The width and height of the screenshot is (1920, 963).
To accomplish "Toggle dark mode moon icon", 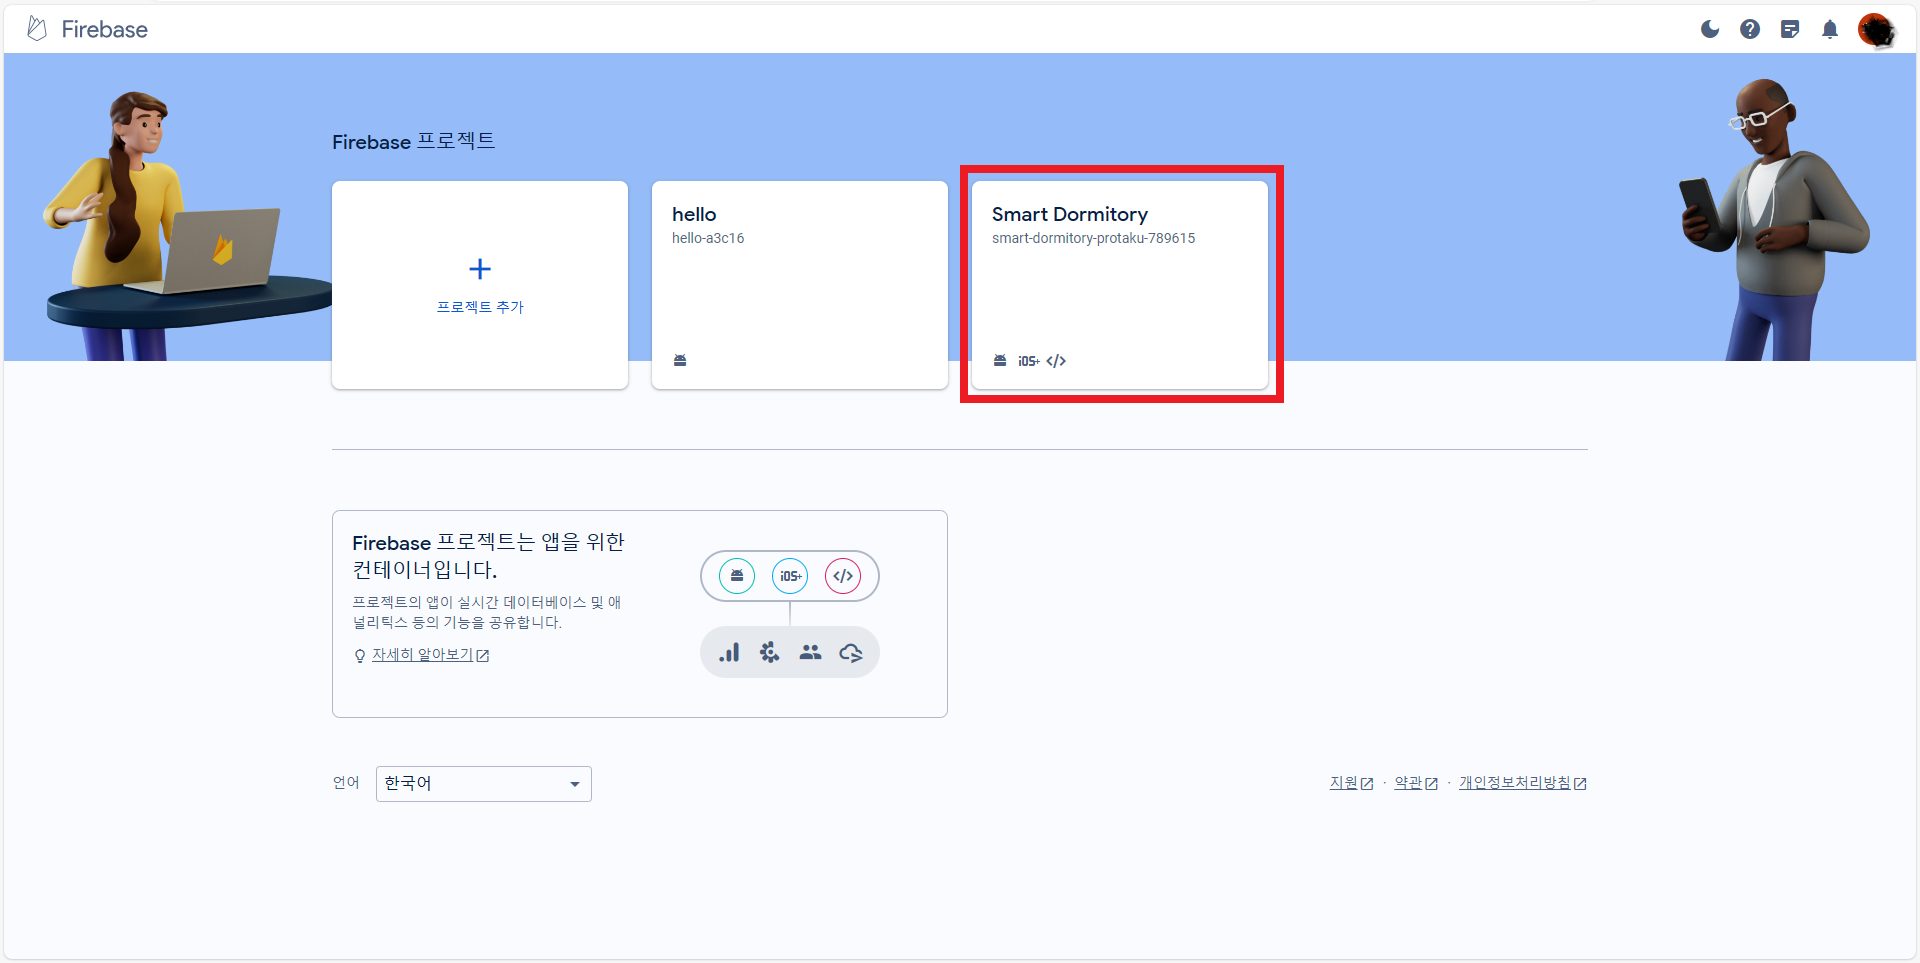I will 1710,29.
